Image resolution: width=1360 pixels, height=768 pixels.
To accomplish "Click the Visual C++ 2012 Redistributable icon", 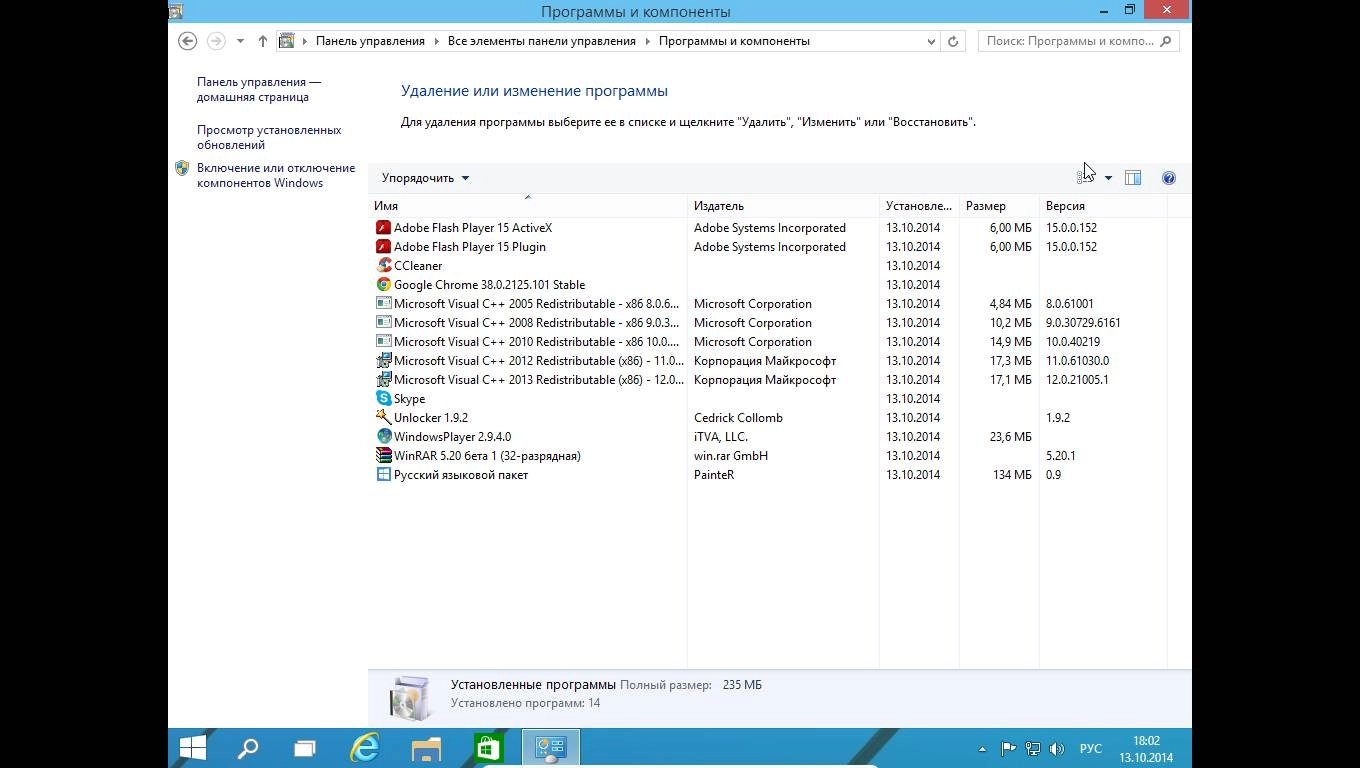I will 383,361.
